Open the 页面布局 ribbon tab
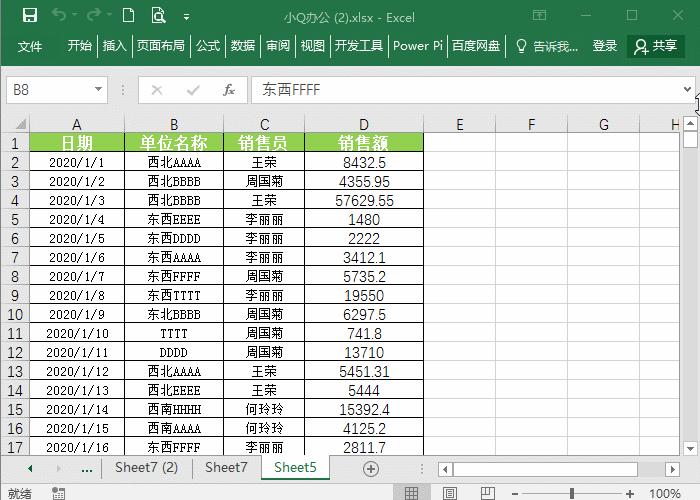 [x=161, y=46]
